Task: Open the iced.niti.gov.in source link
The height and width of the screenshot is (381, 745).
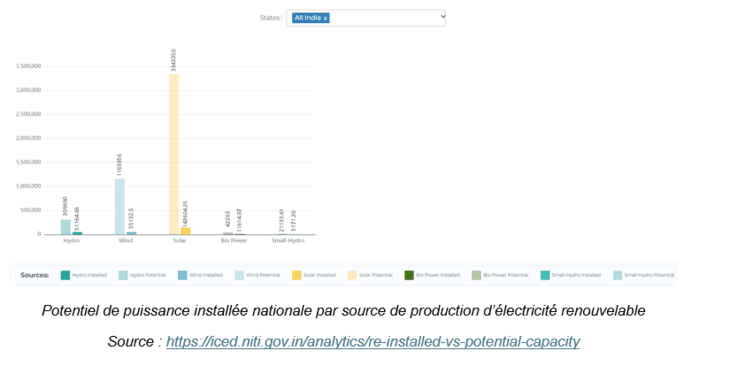Action: pos(373,342)
